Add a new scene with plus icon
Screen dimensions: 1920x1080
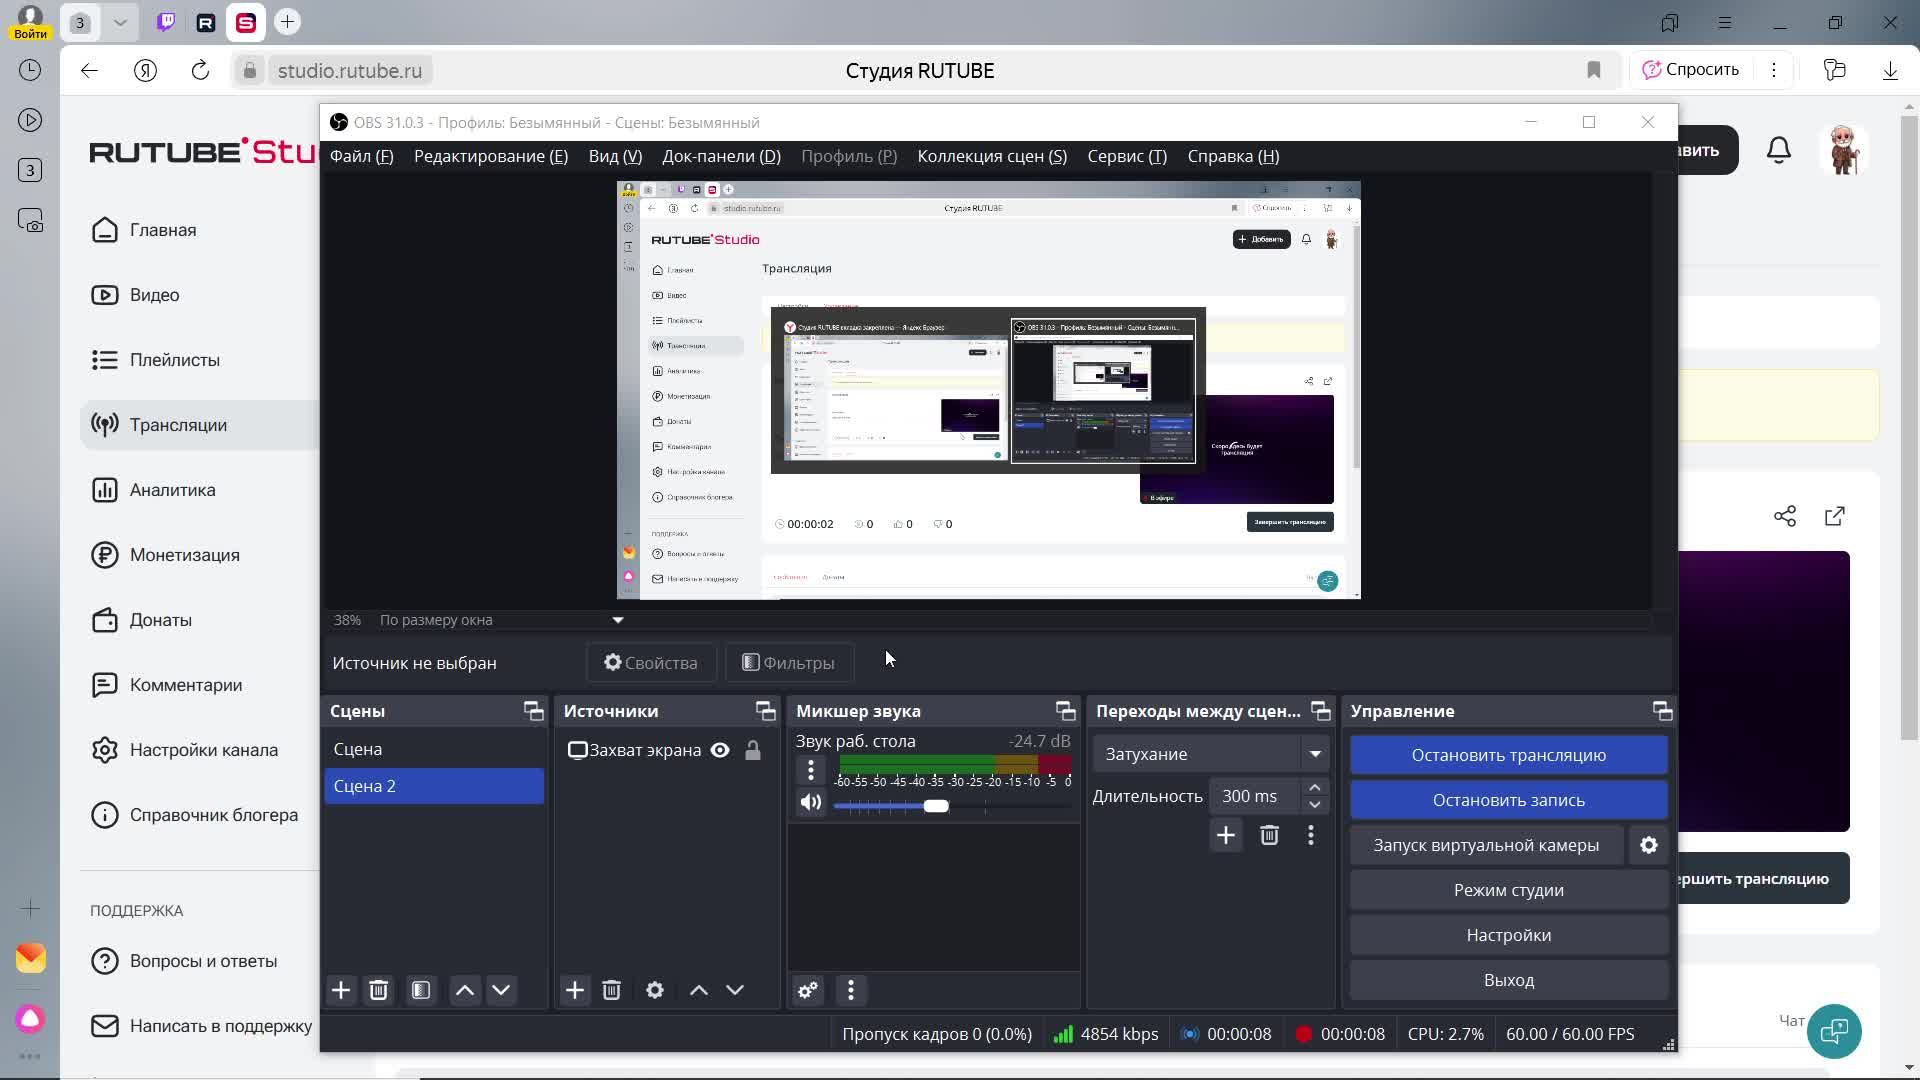point(341,990)
